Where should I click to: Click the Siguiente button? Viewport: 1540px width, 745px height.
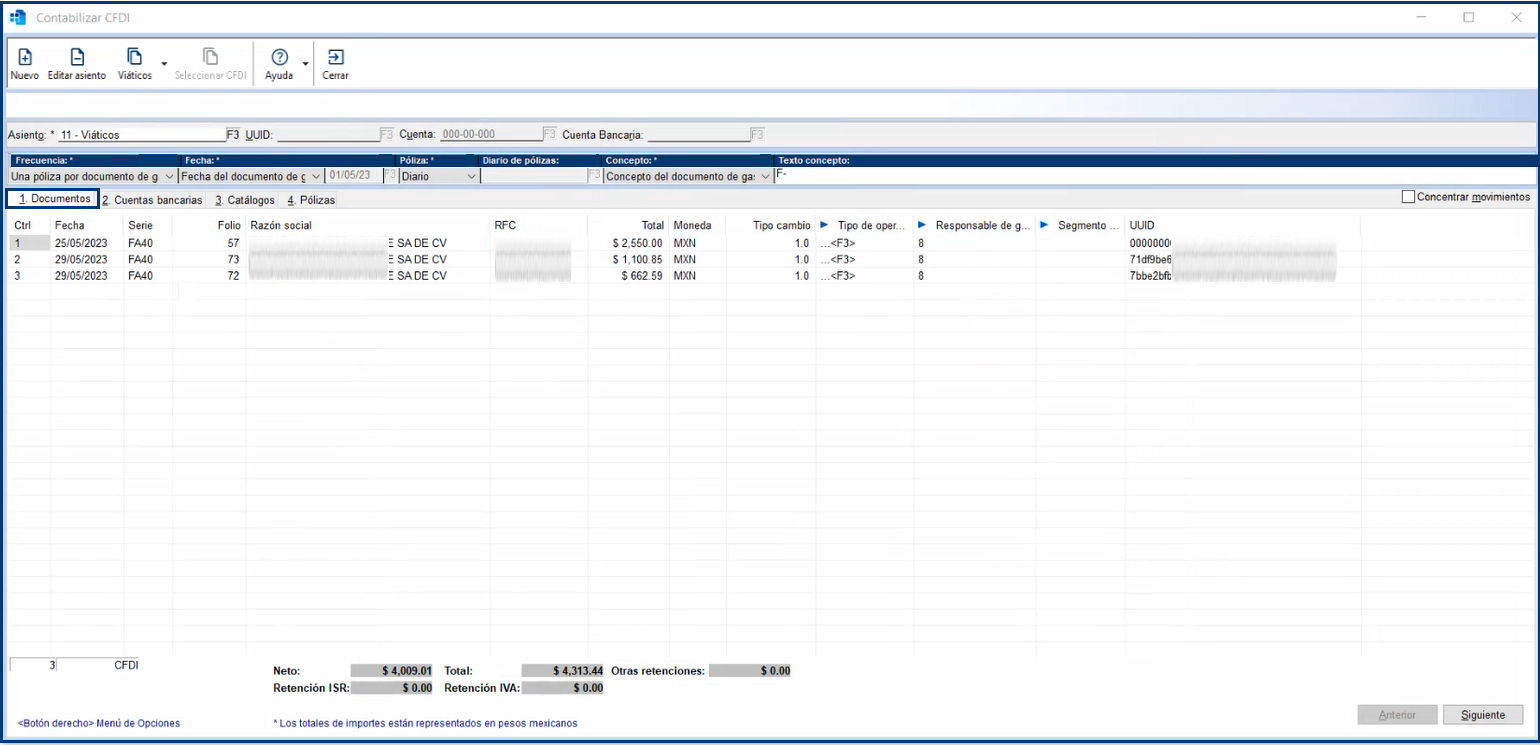coord(1482,715)
